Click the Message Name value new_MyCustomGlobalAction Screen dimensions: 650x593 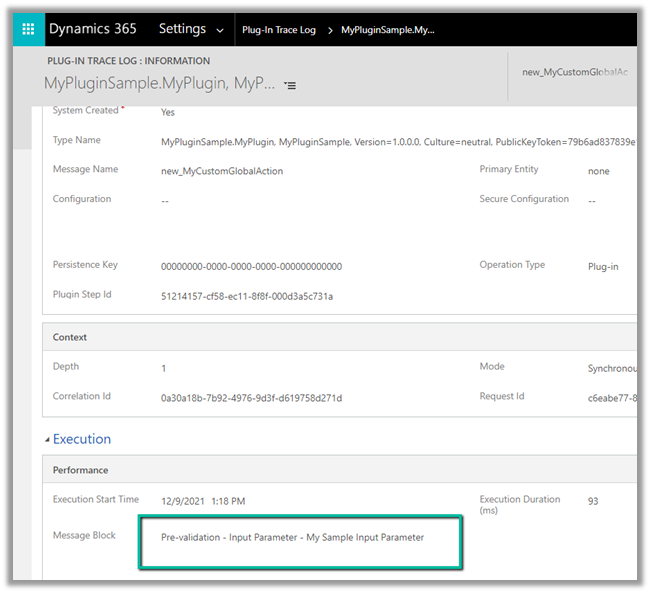coord(222,171)
